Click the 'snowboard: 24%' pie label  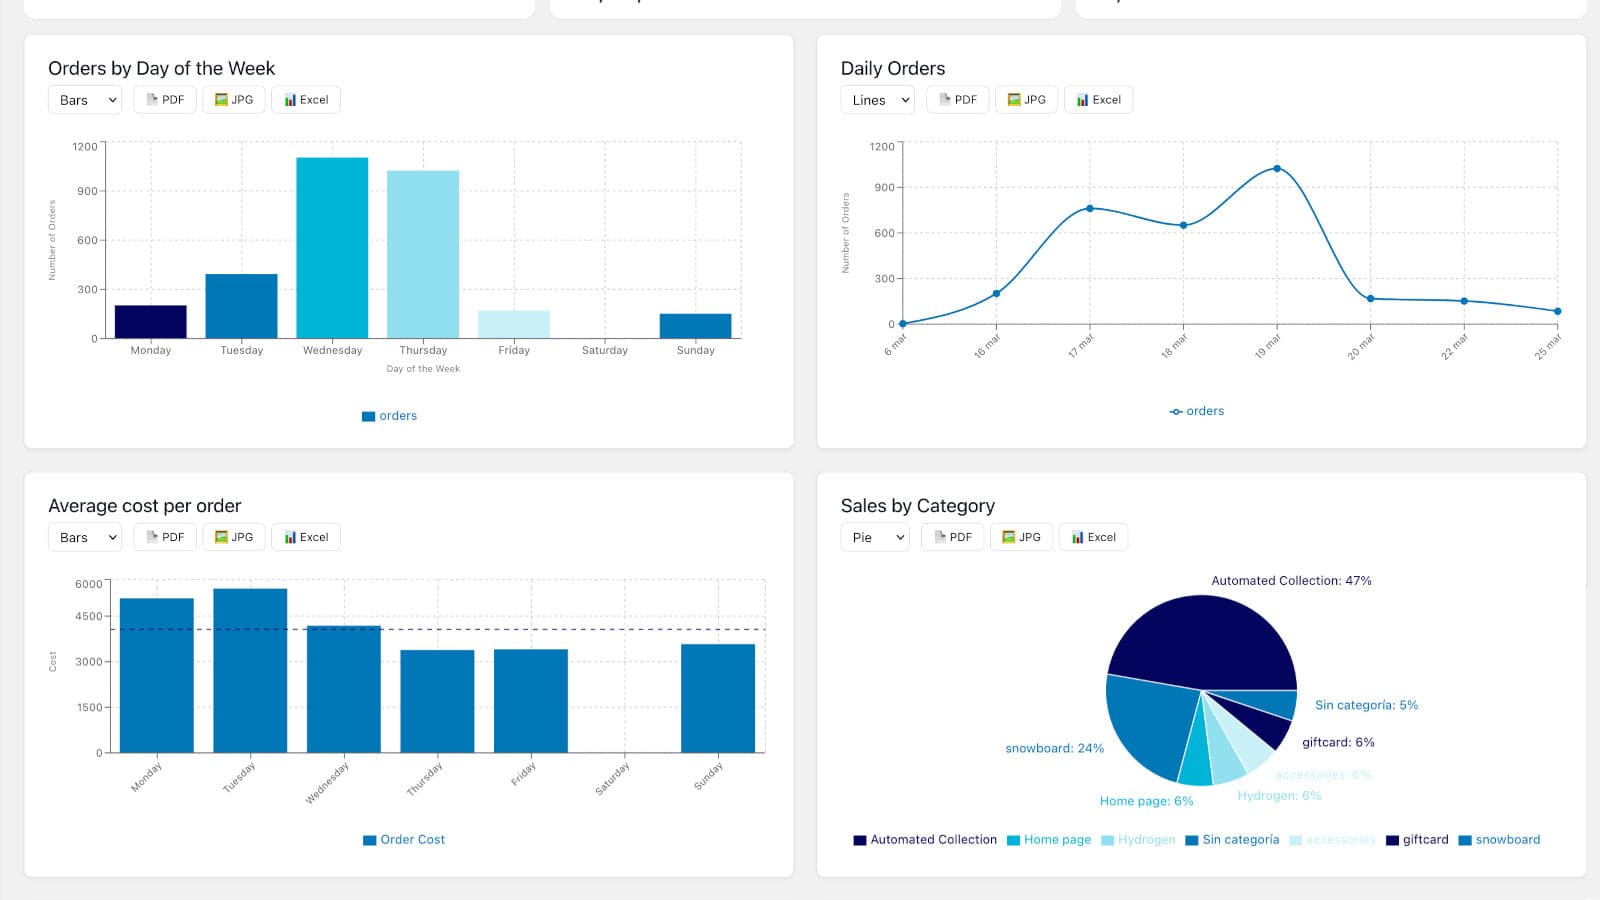click(1054, 749)
